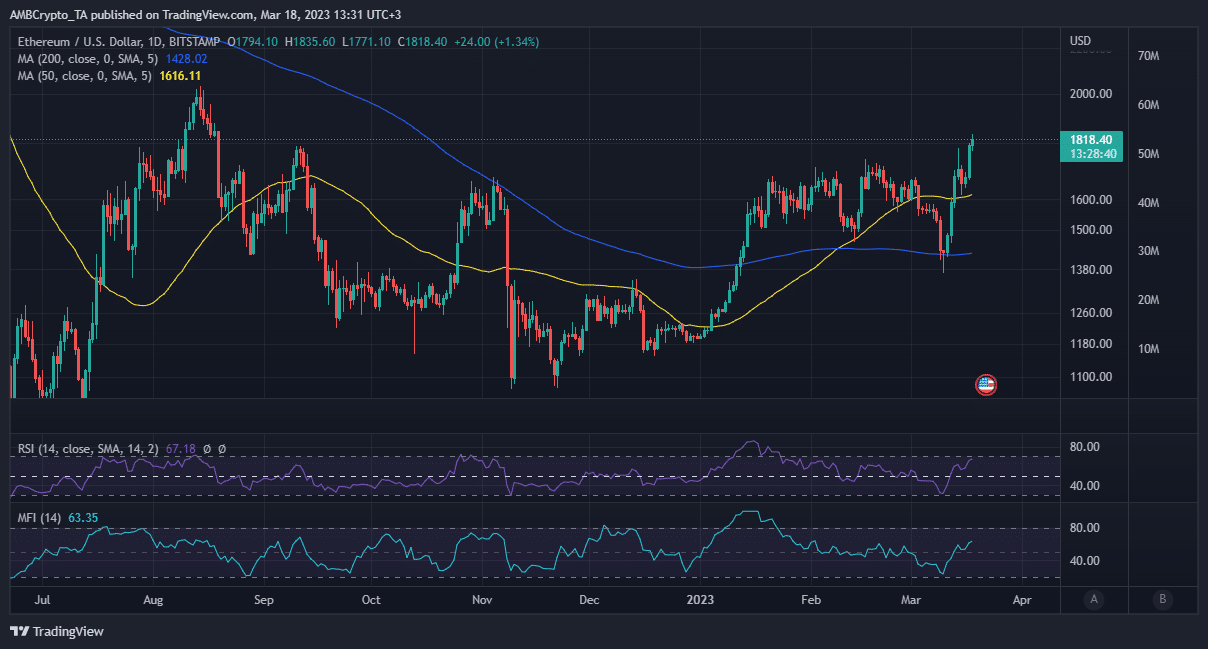Toggle the A price scale control
1208x649 pixels.
point(1094,598)
